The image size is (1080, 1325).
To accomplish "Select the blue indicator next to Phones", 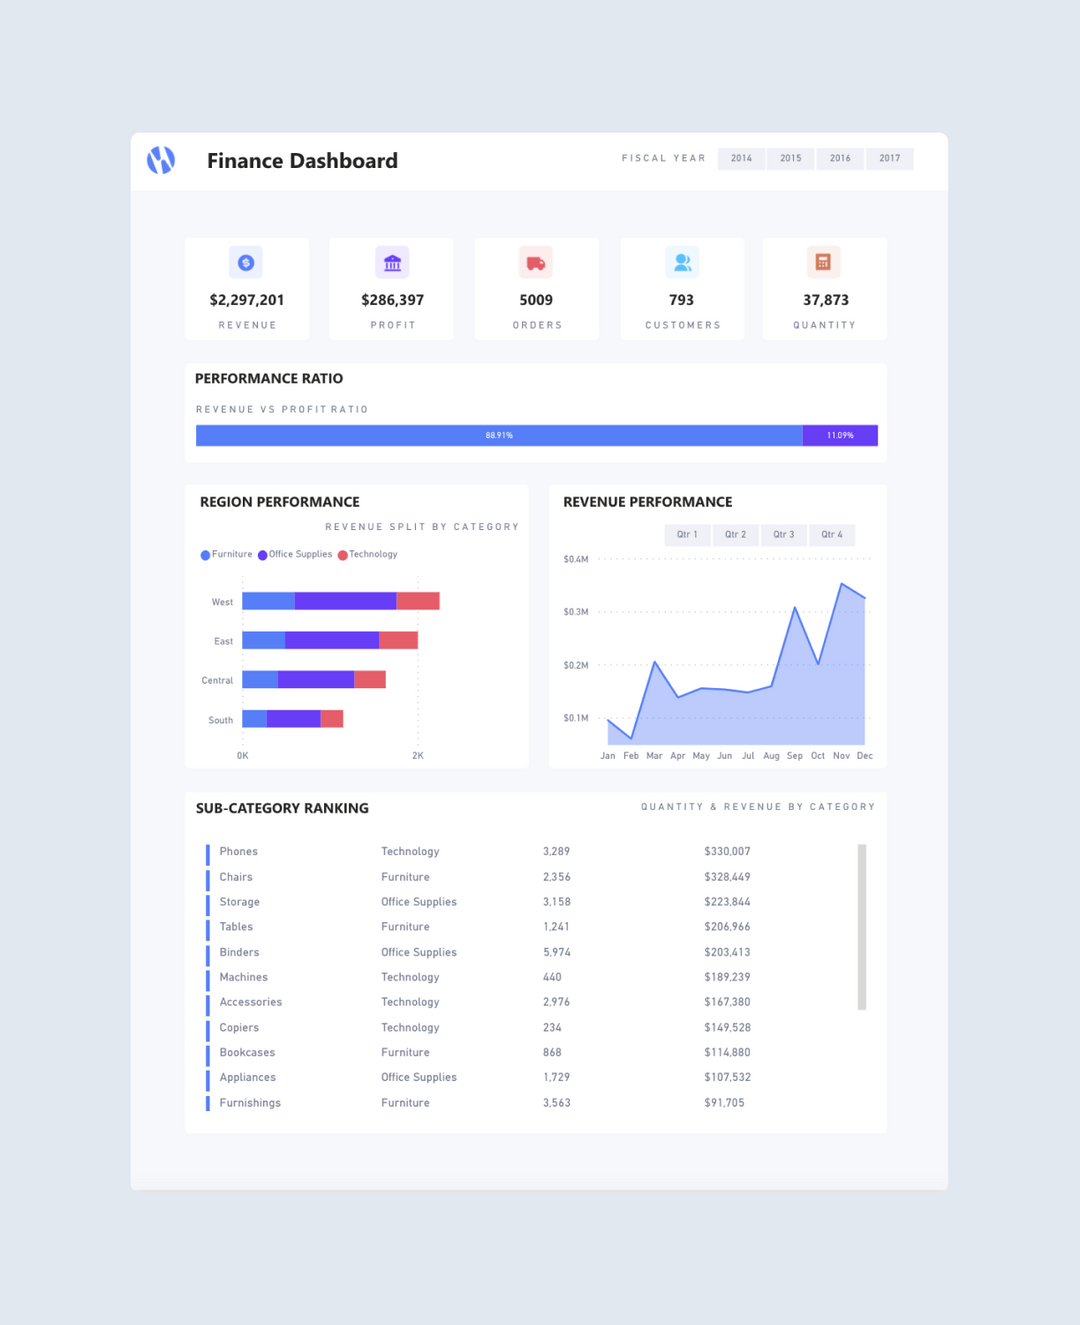I will coord(207,851).
